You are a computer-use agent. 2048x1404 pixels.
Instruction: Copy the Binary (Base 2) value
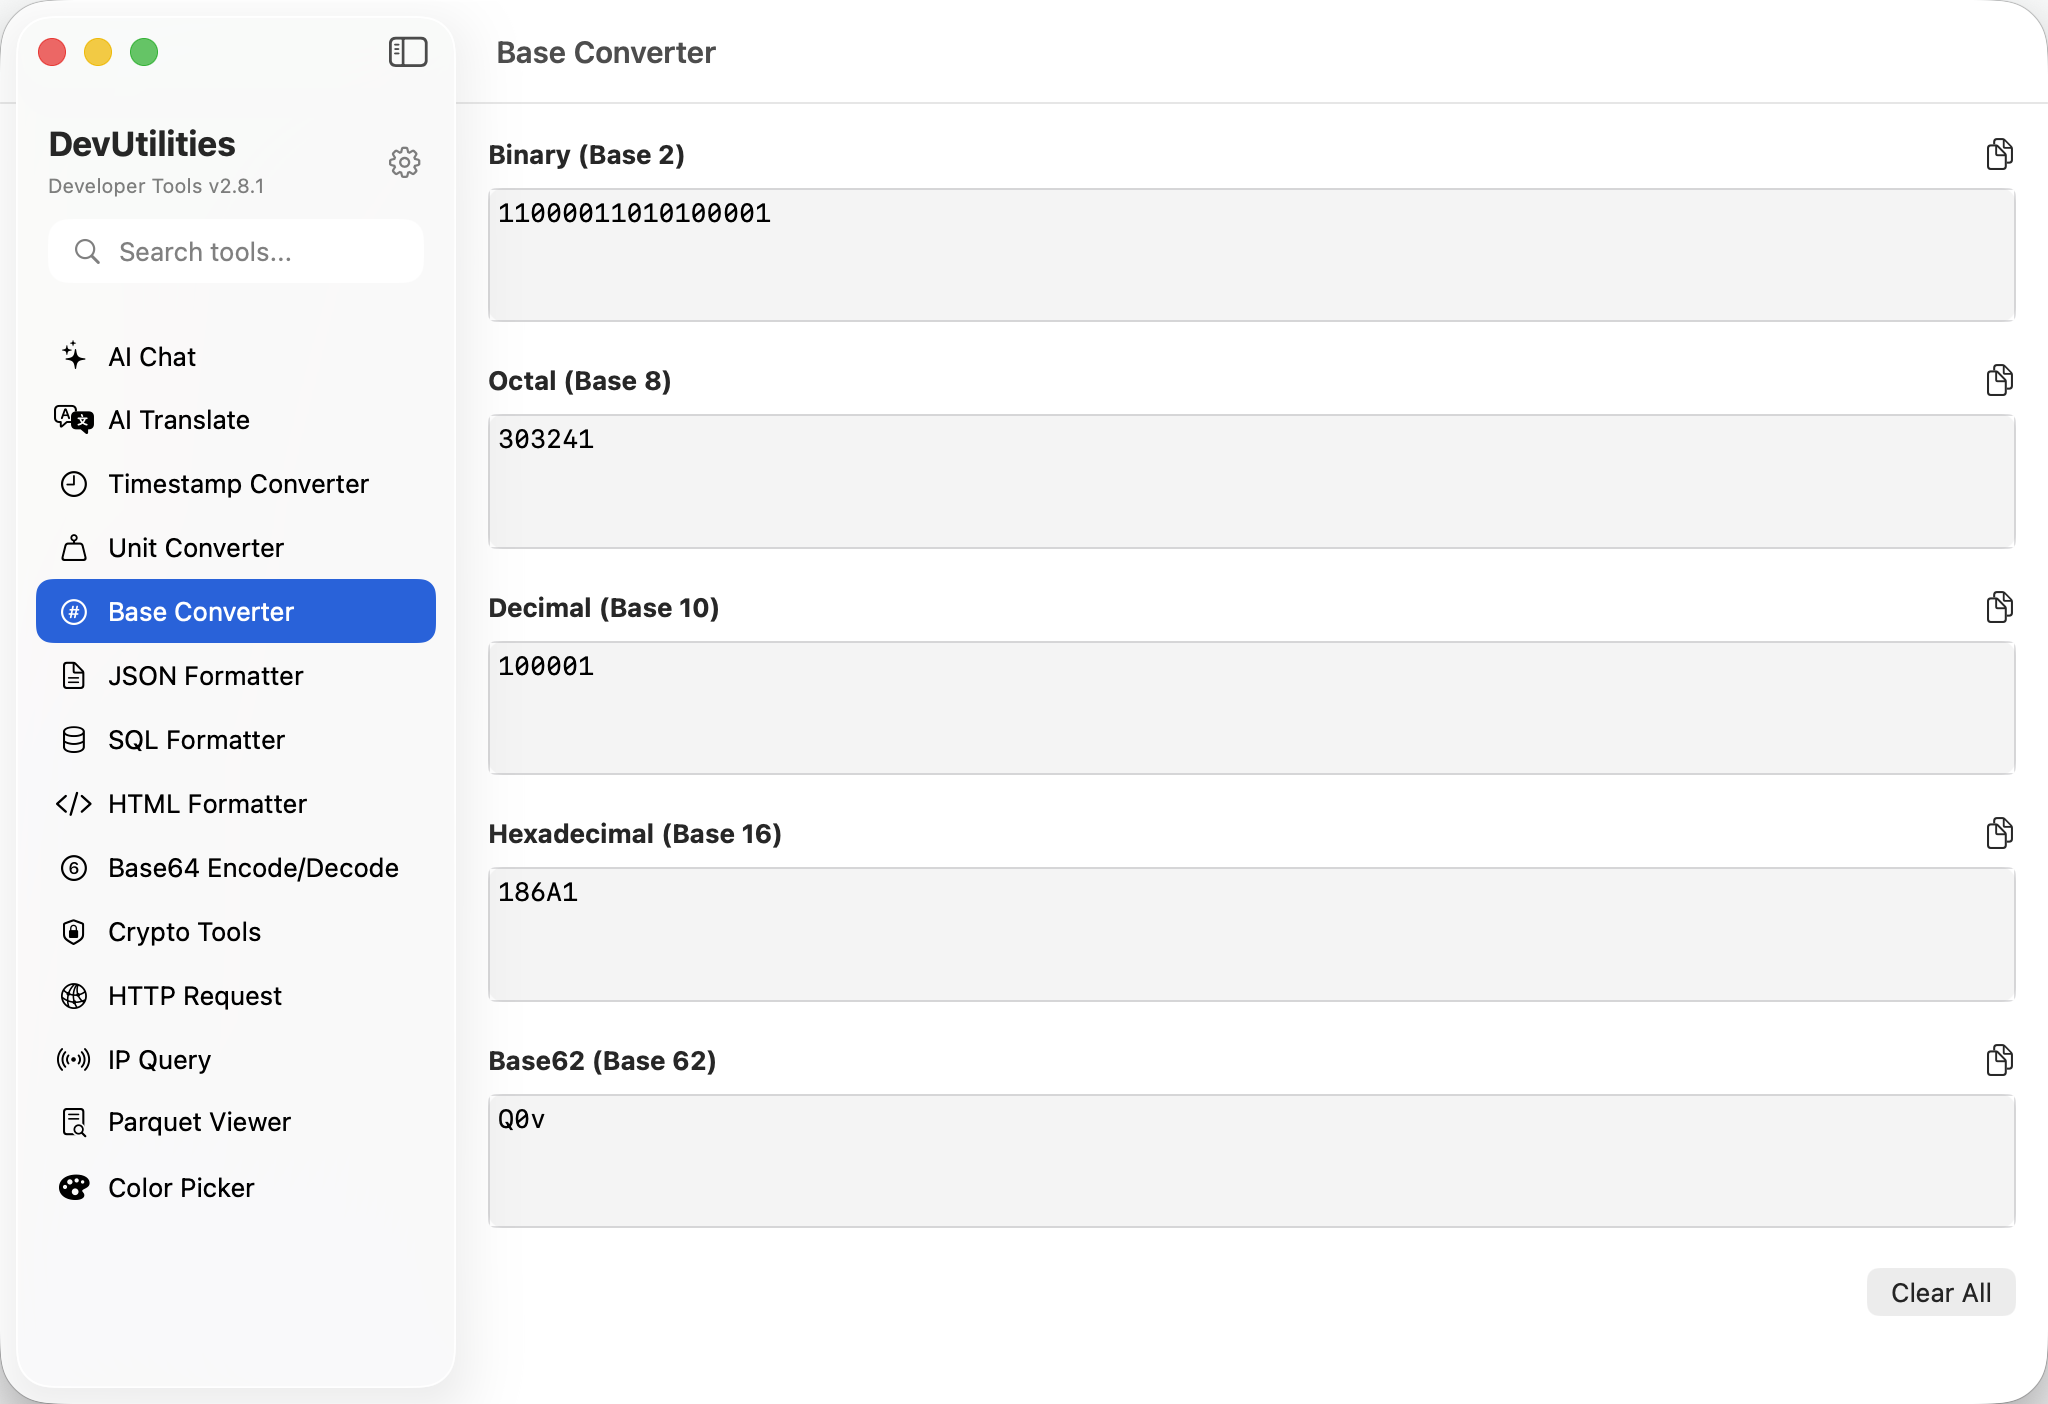point(1999,153)
